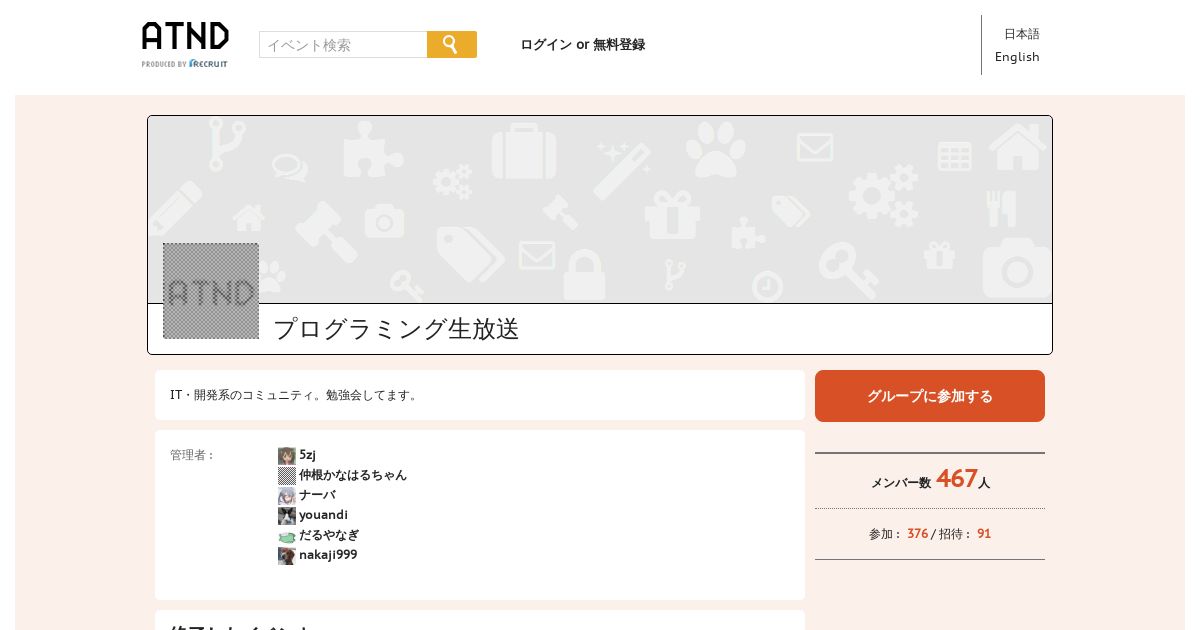Open administrator name youandi
Viewport: 1200px width, 630px height.
(324, 515)
